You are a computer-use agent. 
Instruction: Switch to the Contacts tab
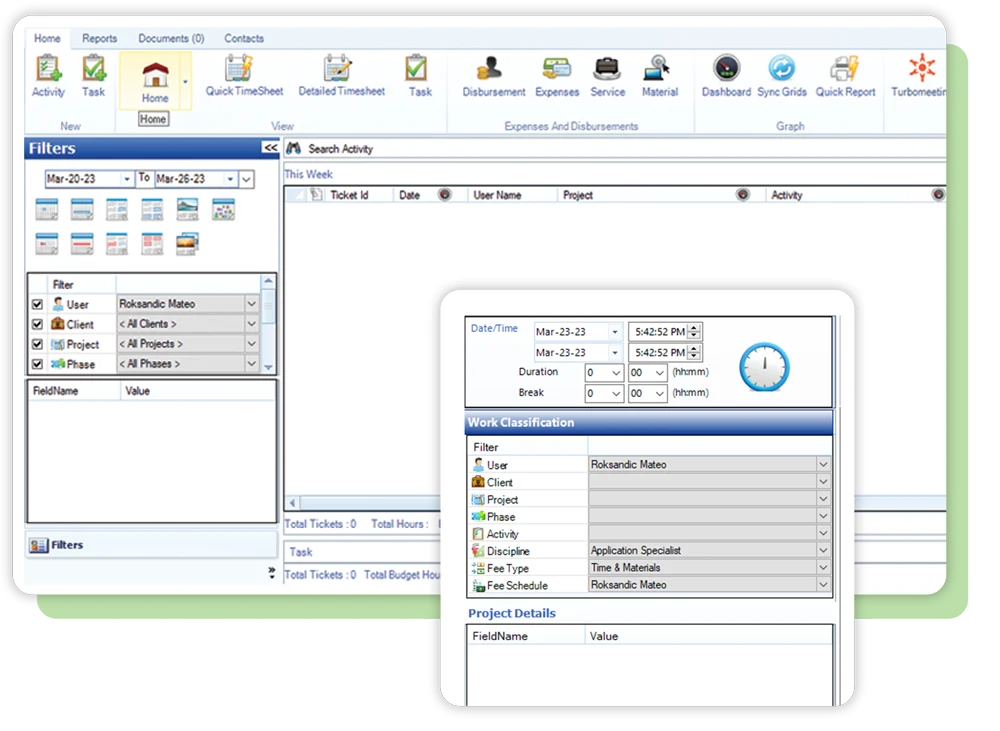point(244,38)
